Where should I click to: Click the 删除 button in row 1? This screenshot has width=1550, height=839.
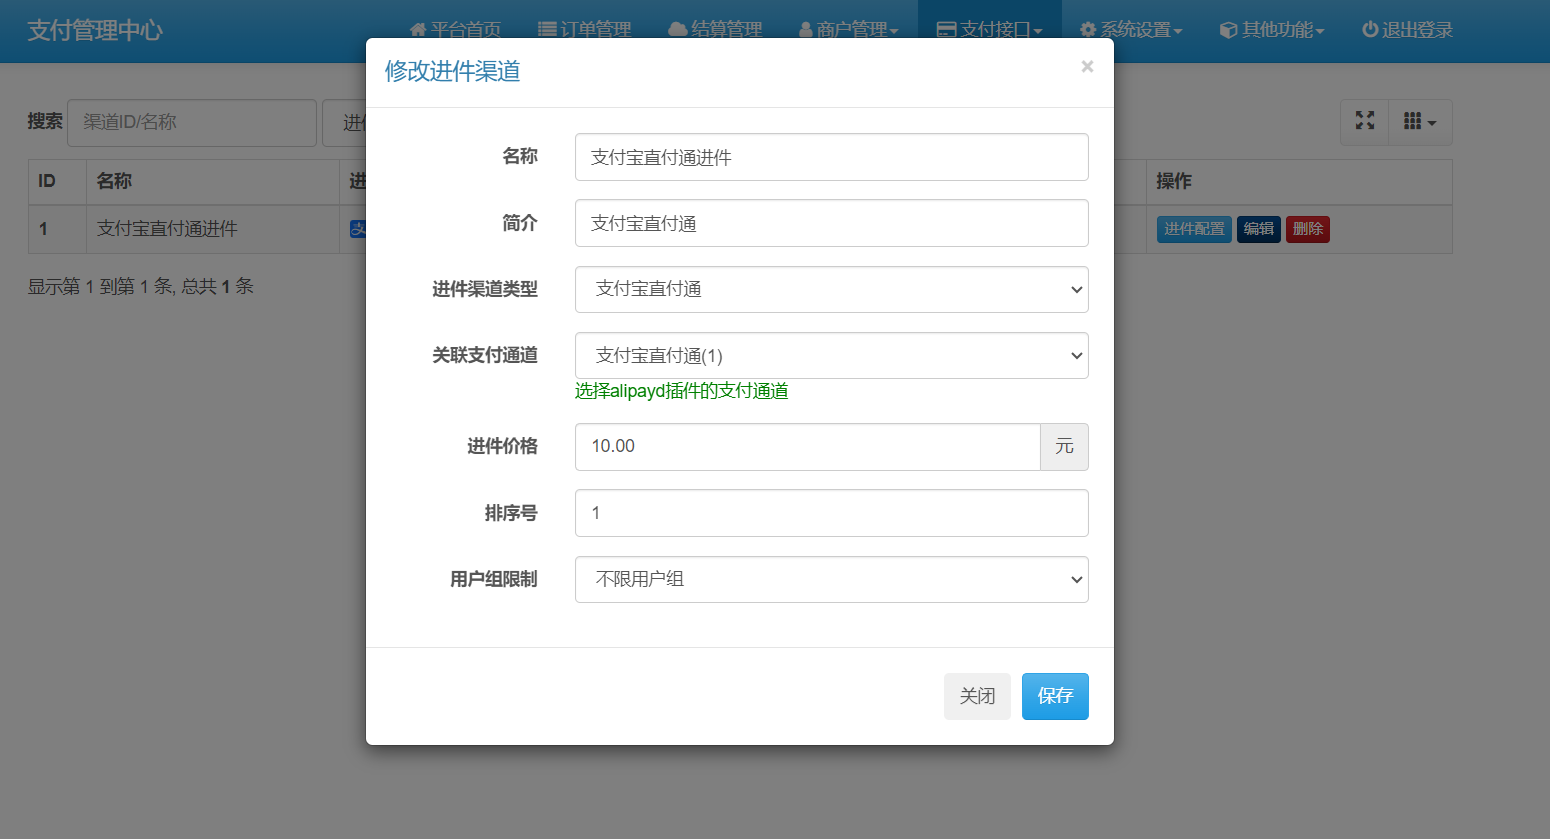(1308, 229)
